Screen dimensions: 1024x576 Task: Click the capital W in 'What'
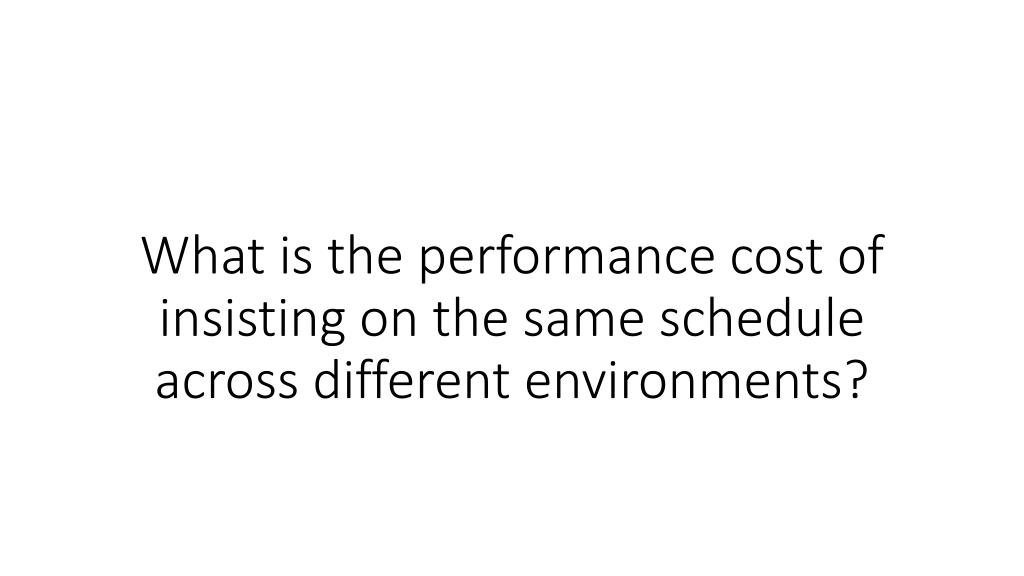click(166, 255)
